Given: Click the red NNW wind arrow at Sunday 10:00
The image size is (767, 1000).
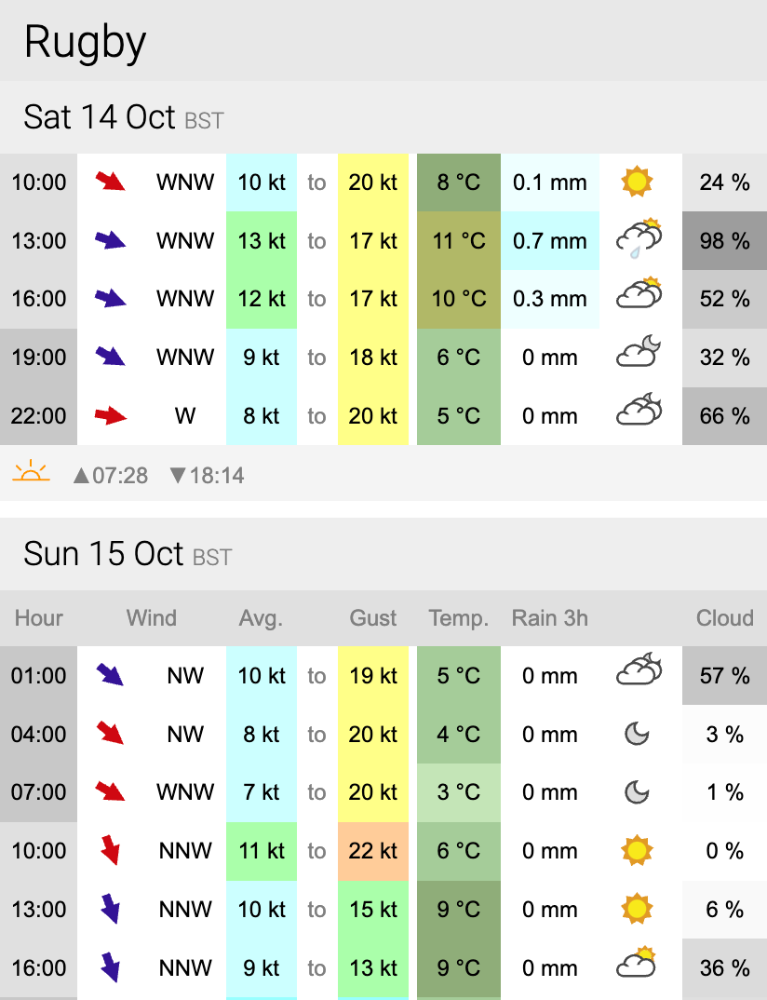Looking at the screenshot, I should pos(111,850).
